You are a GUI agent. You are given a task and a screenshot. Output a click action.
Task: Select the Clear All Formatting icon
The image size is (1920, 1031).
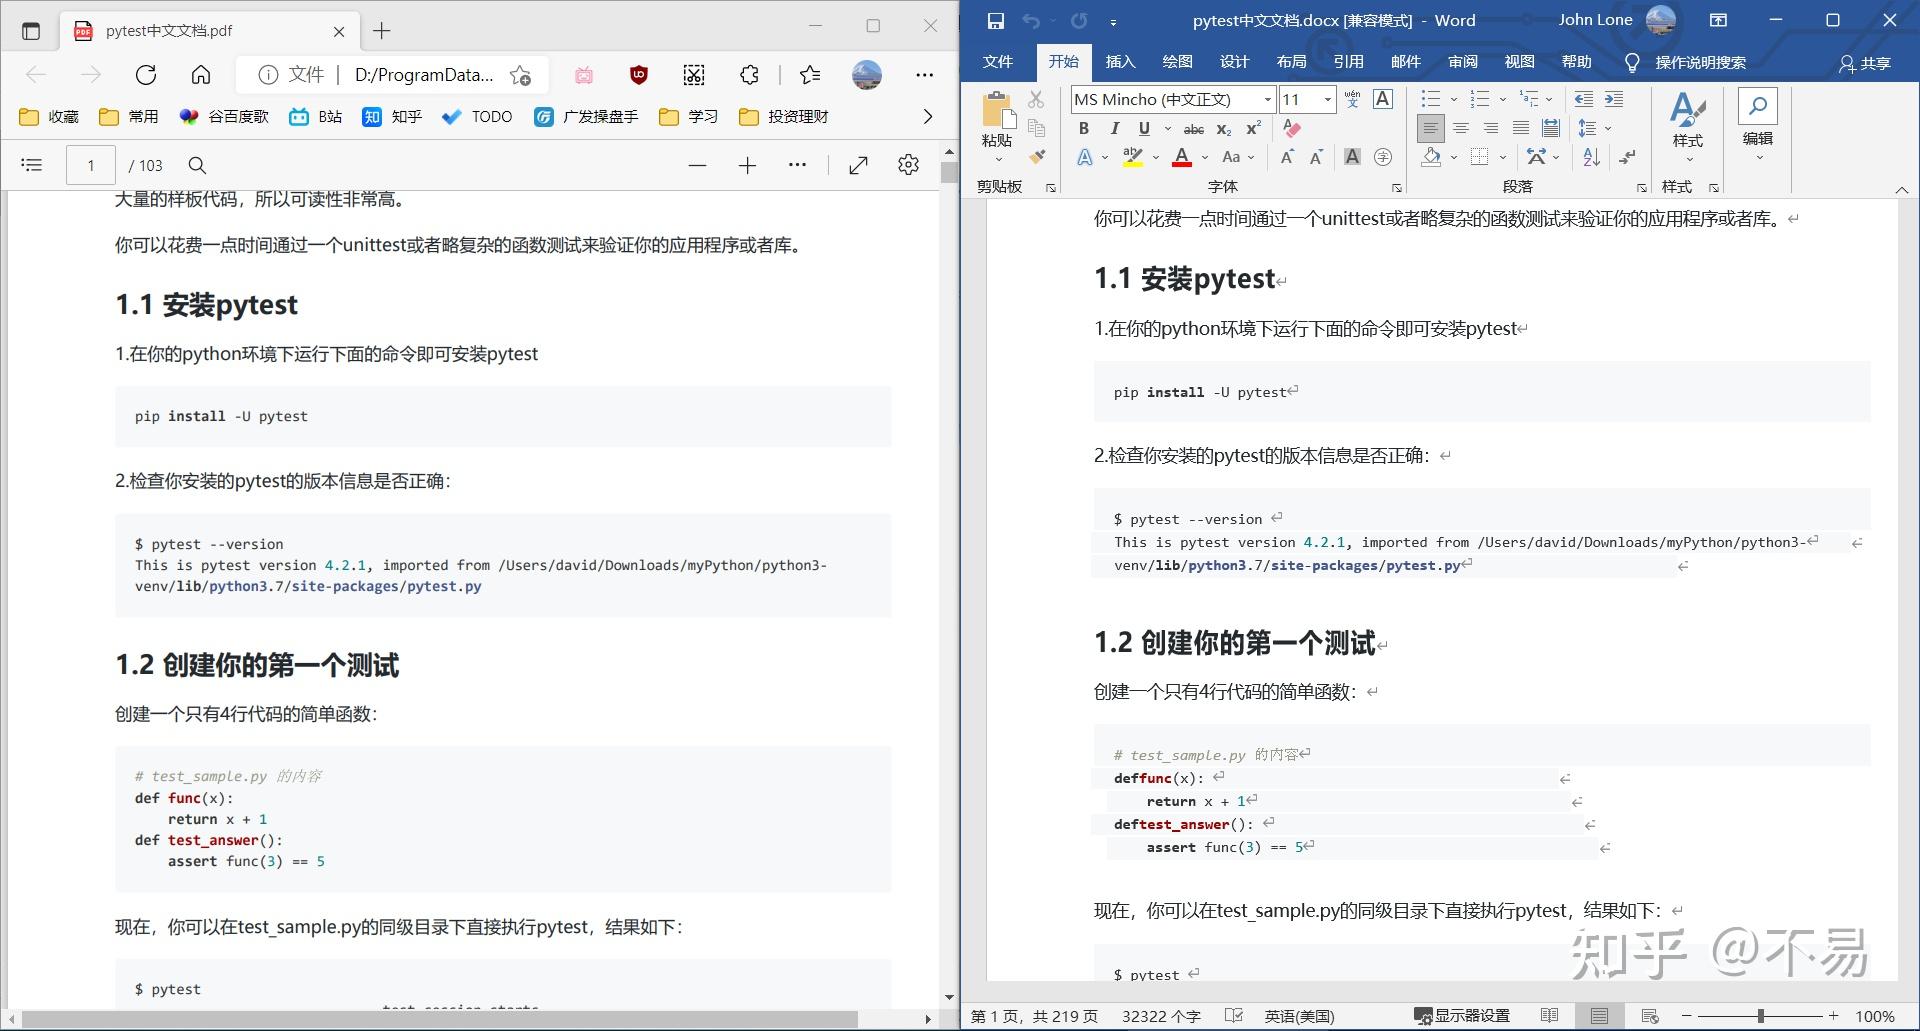(x=1294, y=127)
